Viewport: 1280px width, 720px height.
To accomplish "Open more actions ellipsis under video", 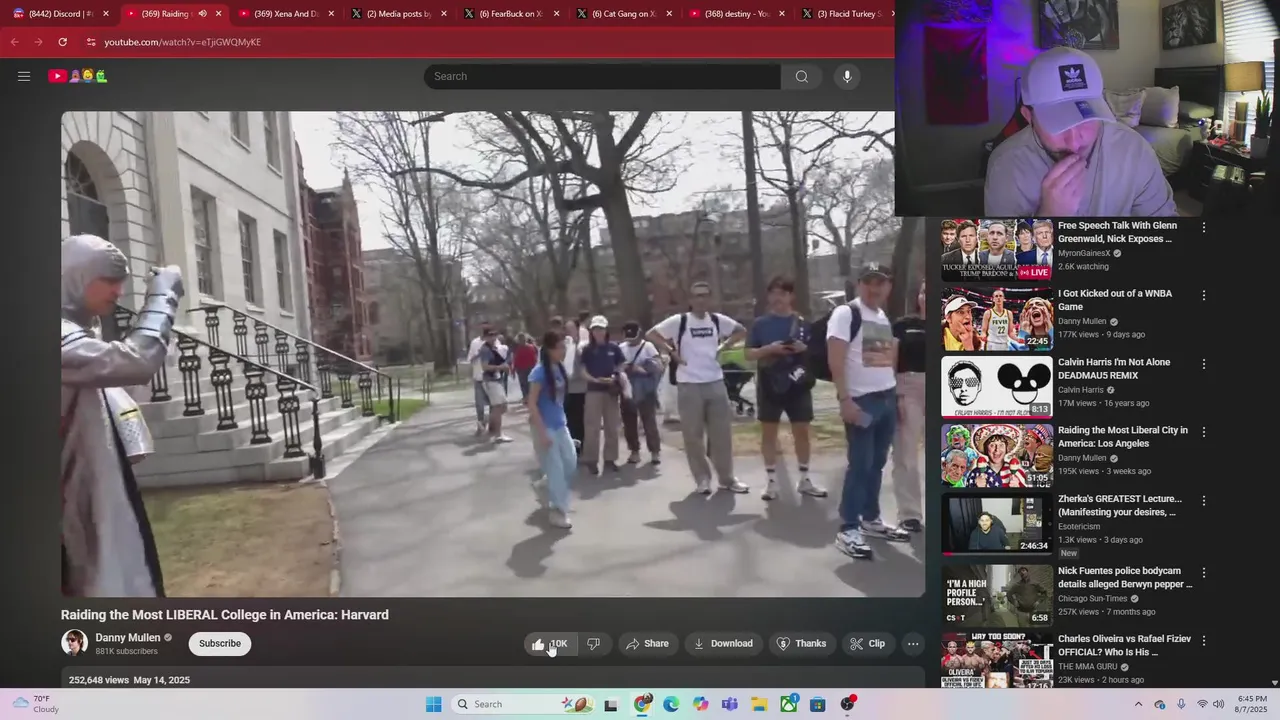I will [x=913, y=644].
